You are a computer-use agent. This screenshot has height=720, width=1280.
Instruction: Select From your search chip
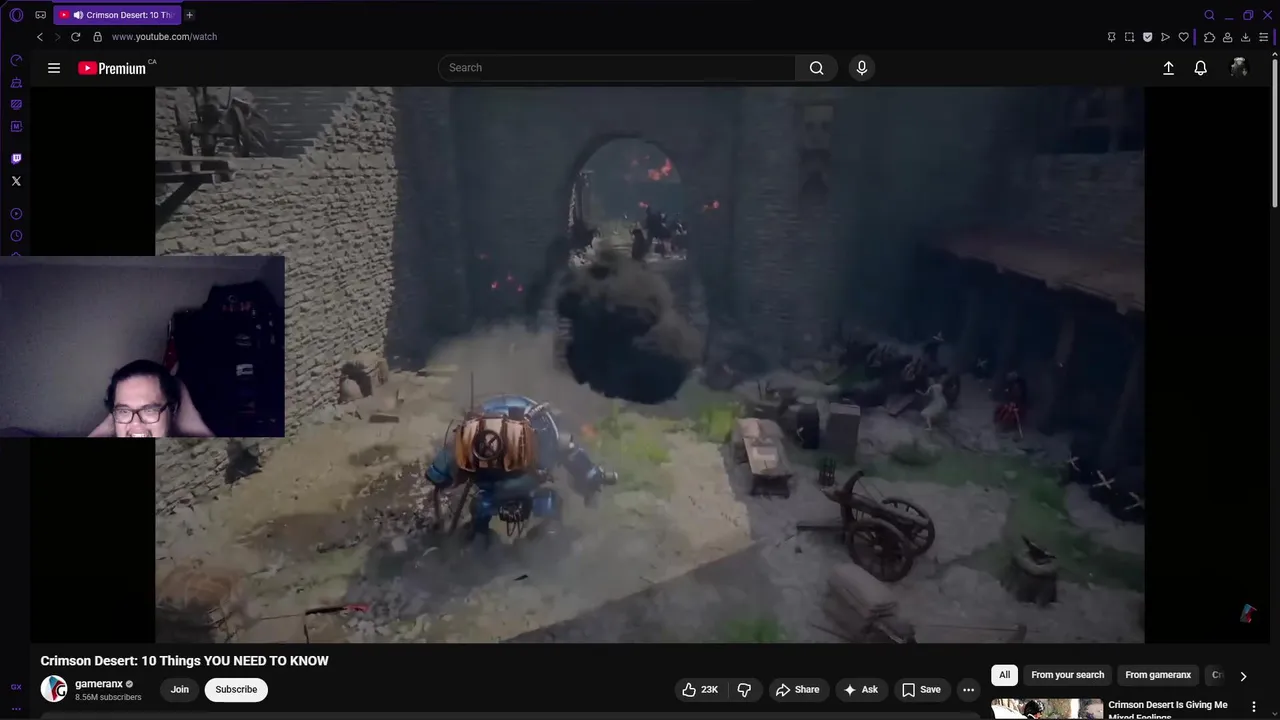point(1068,675)
